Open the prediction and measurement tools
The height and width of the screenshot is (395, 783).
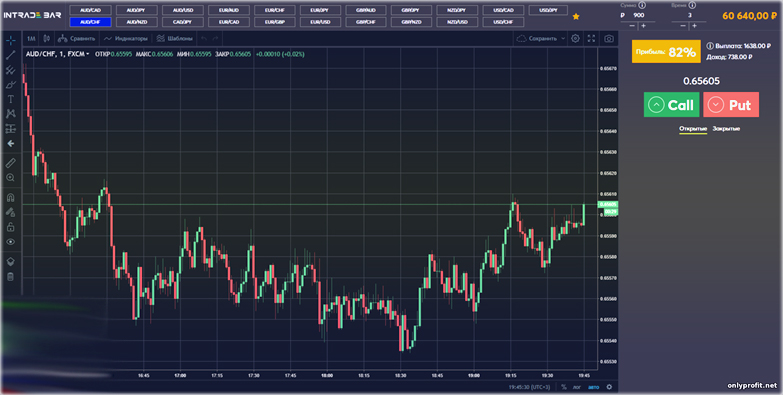point(10,129)
